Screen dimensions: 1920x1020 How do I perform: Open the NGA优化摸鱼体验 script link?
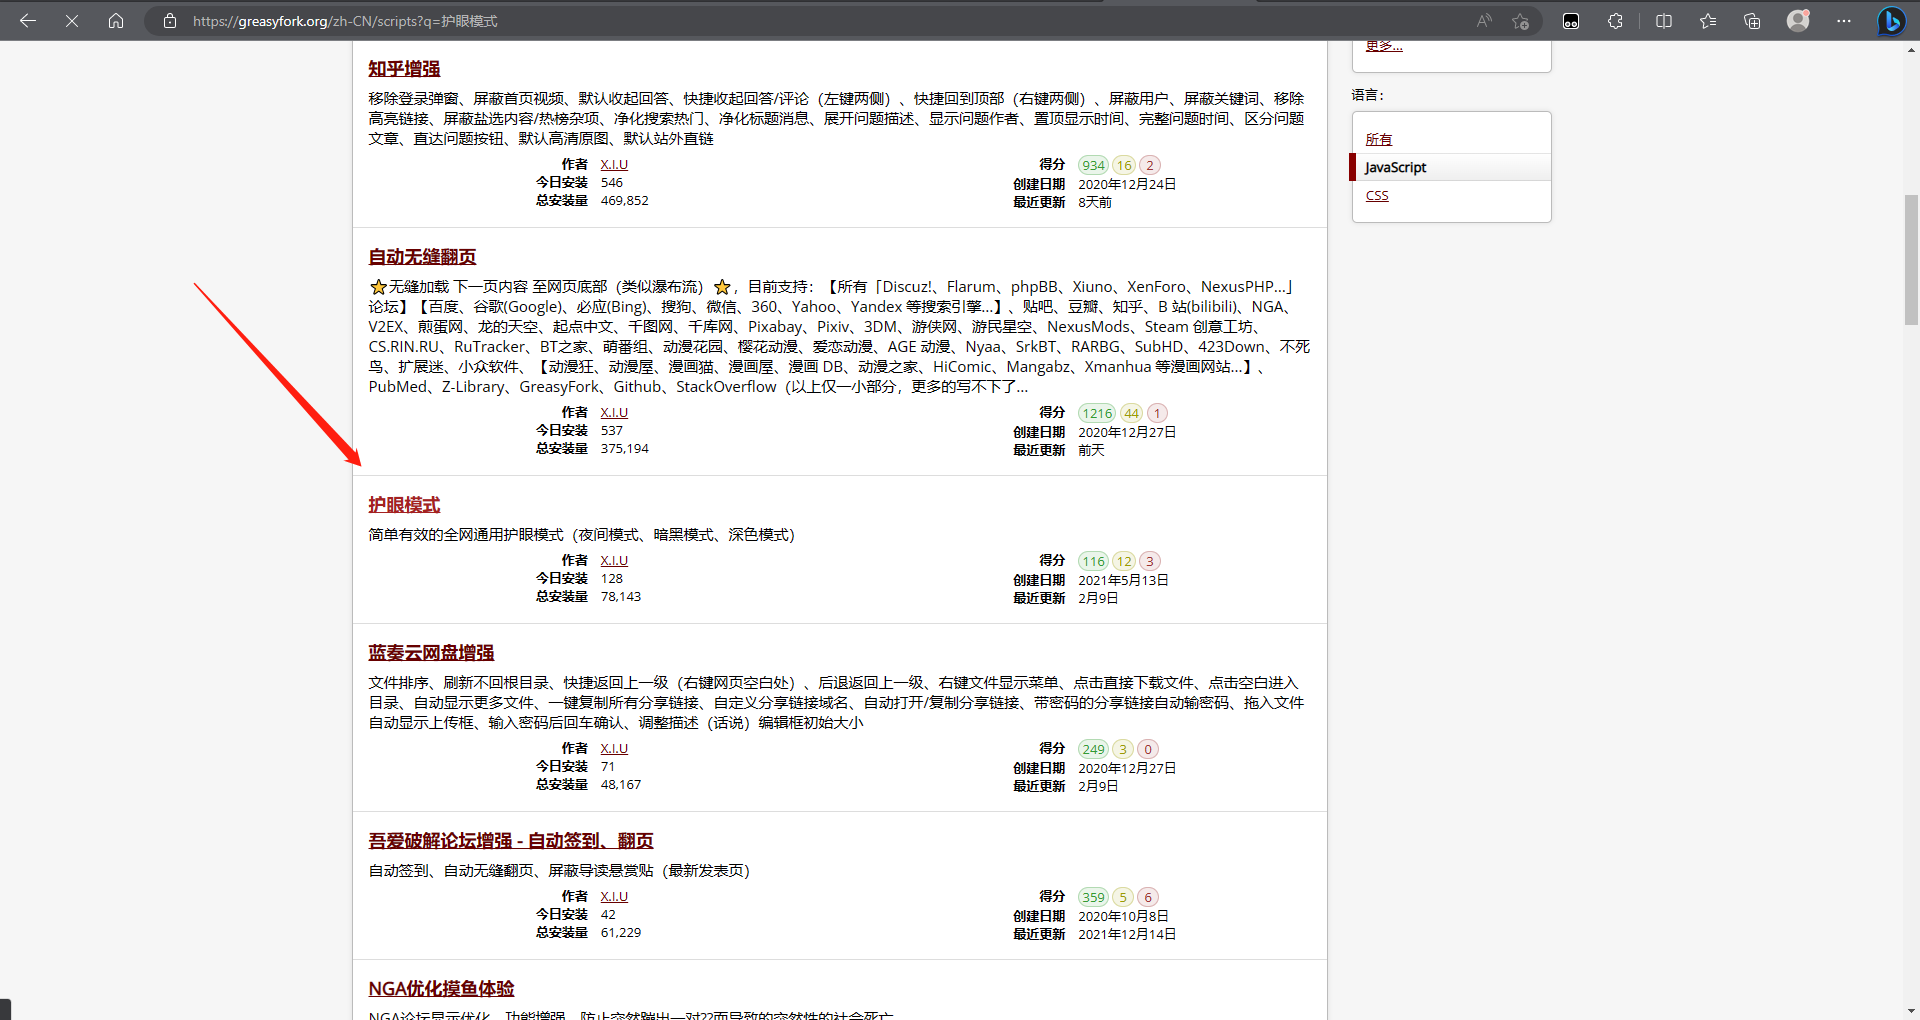[x=441, y=989]
